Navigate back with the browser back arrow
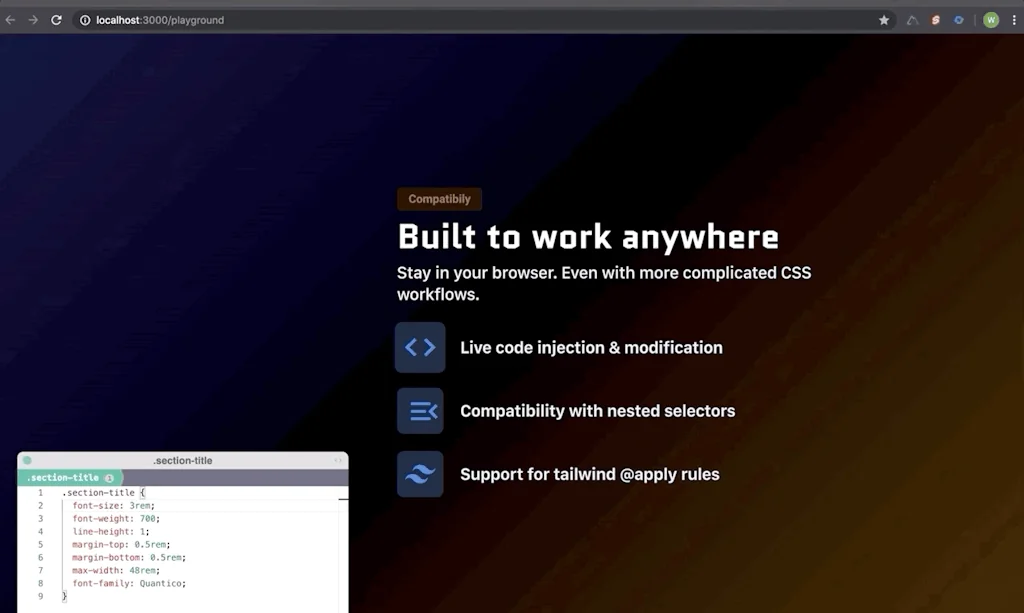 [12, 19]
